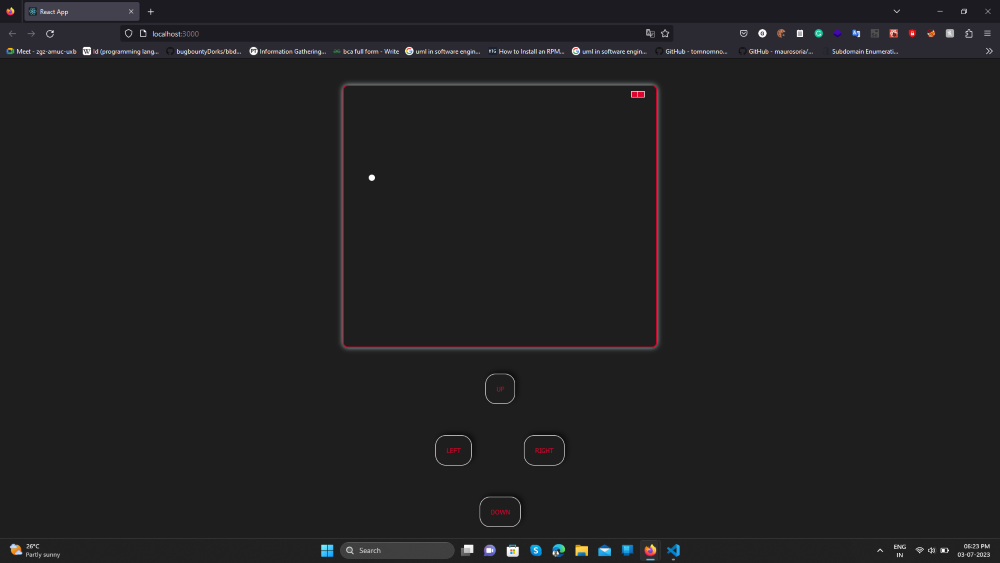Reload the page with the refresh icon

click(x=50, y=33)
